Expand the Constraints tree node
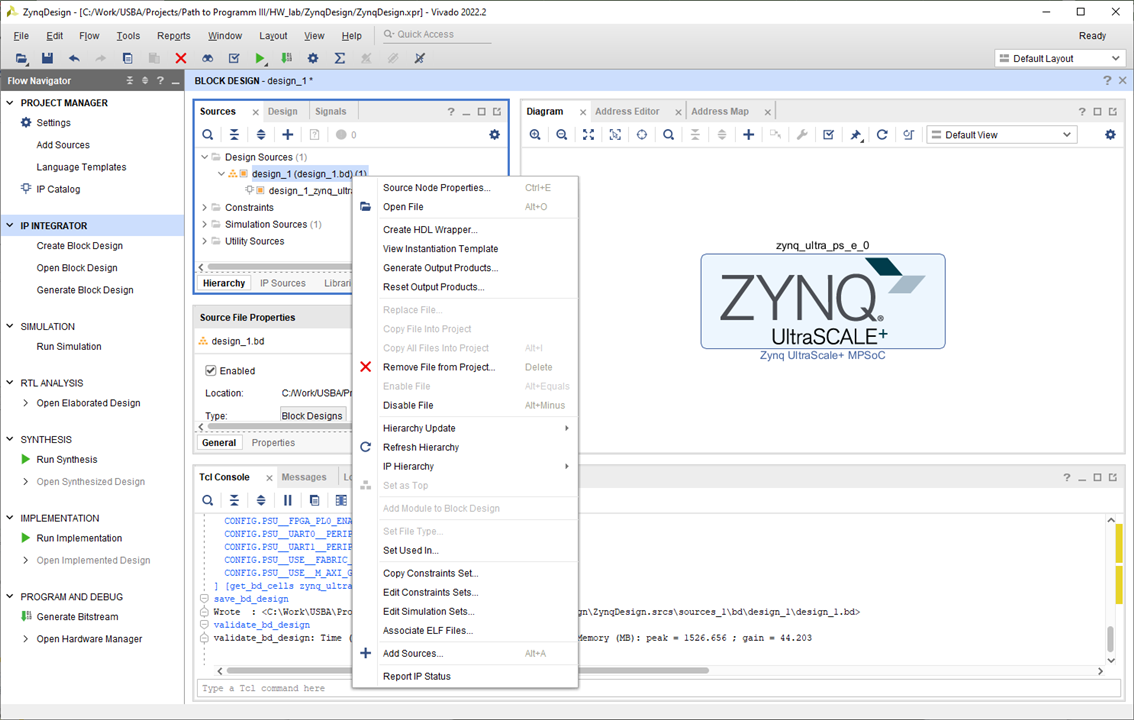 (x=205, y=208)
